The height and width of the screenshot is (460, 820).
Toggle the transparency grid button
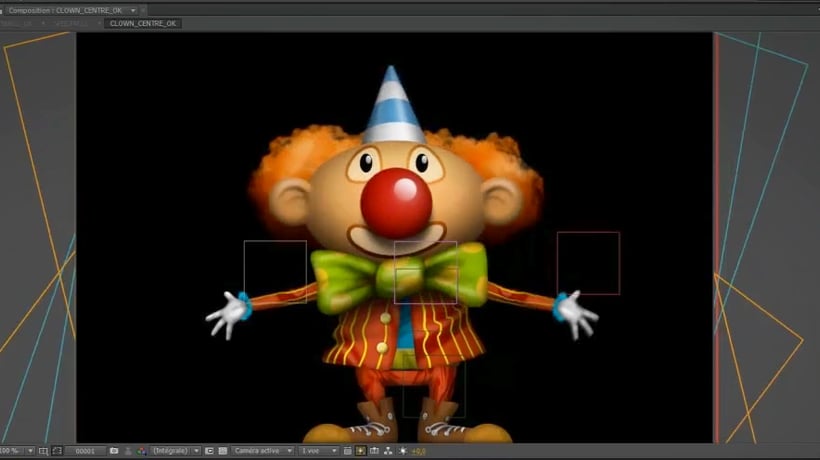tap(222, 450)
